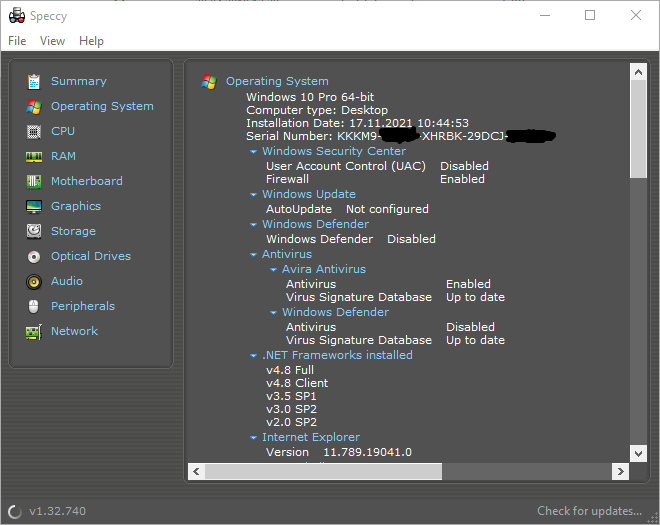Image resolution: width=660 pixels, height=525 pixels.
Task: Open the Help menu
Action: (91, 41)
